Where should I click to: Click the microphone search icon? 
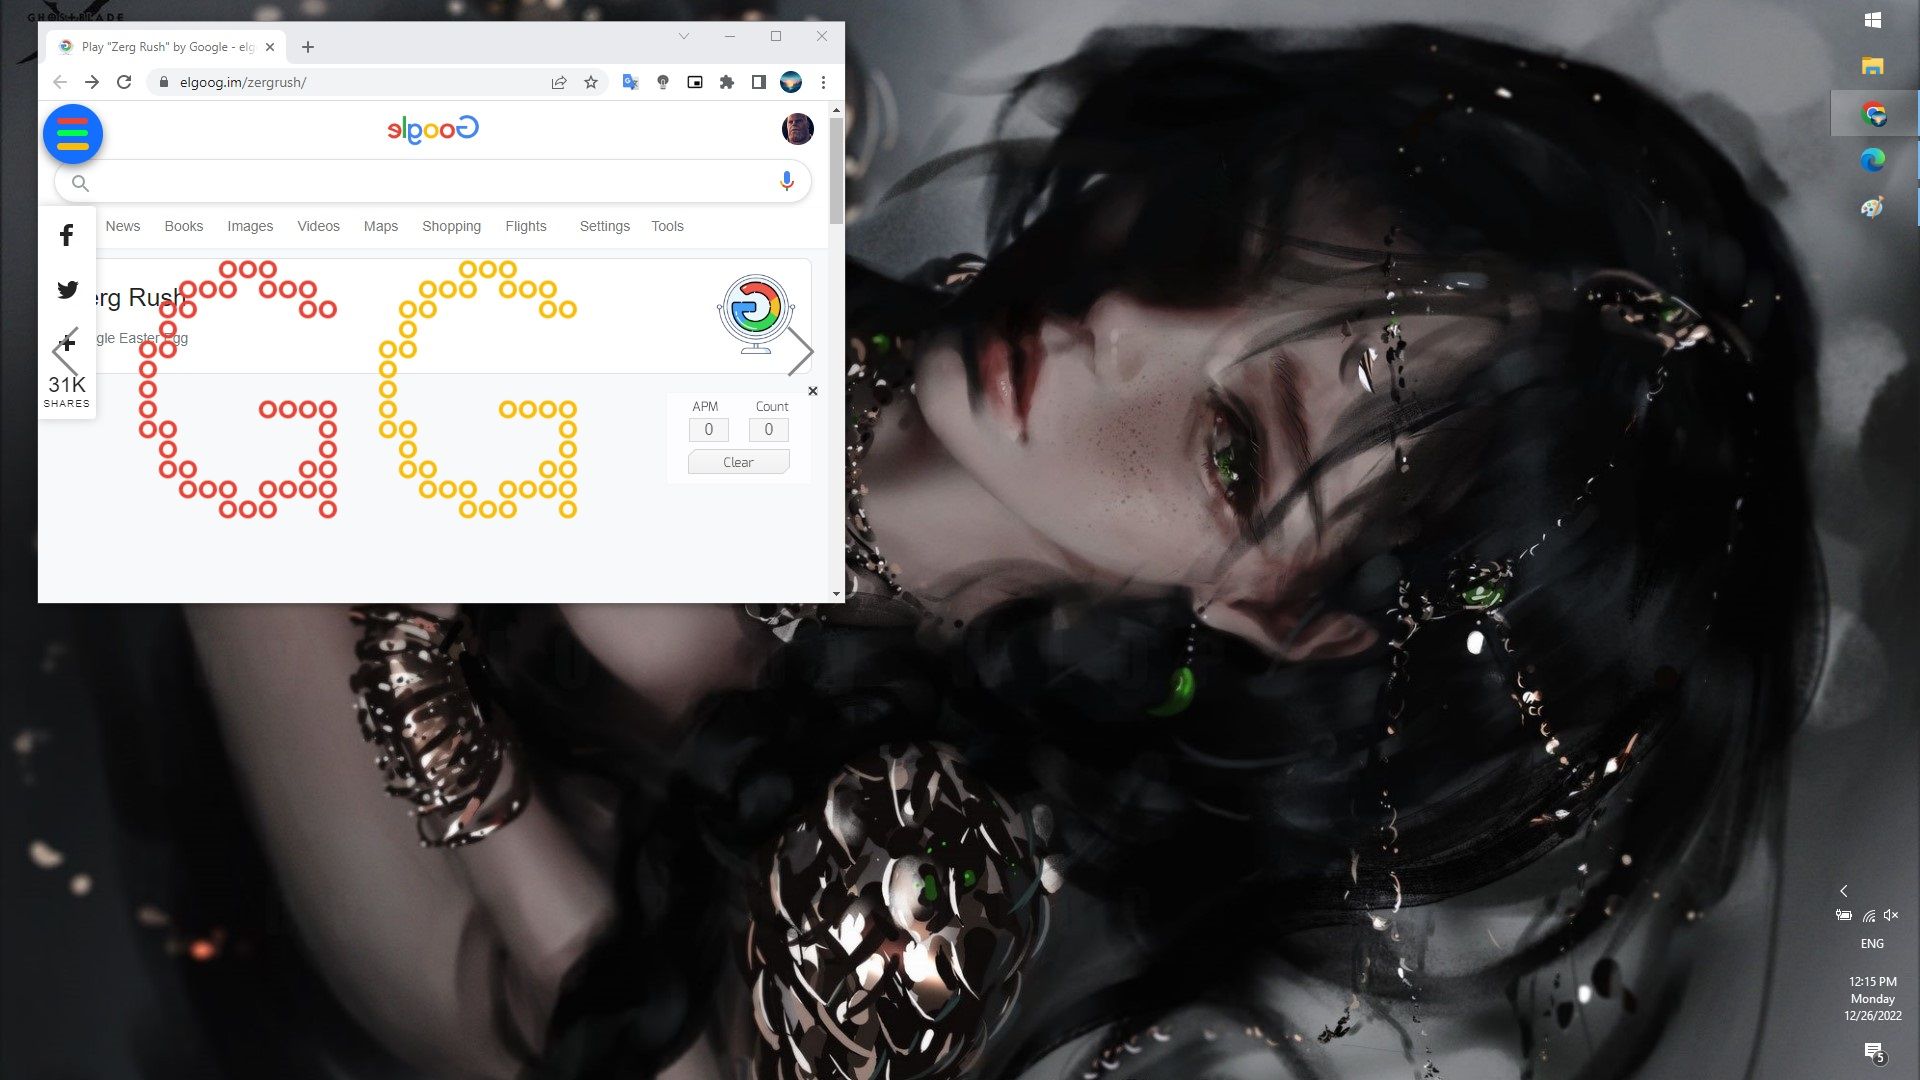[x=786, y=181]
